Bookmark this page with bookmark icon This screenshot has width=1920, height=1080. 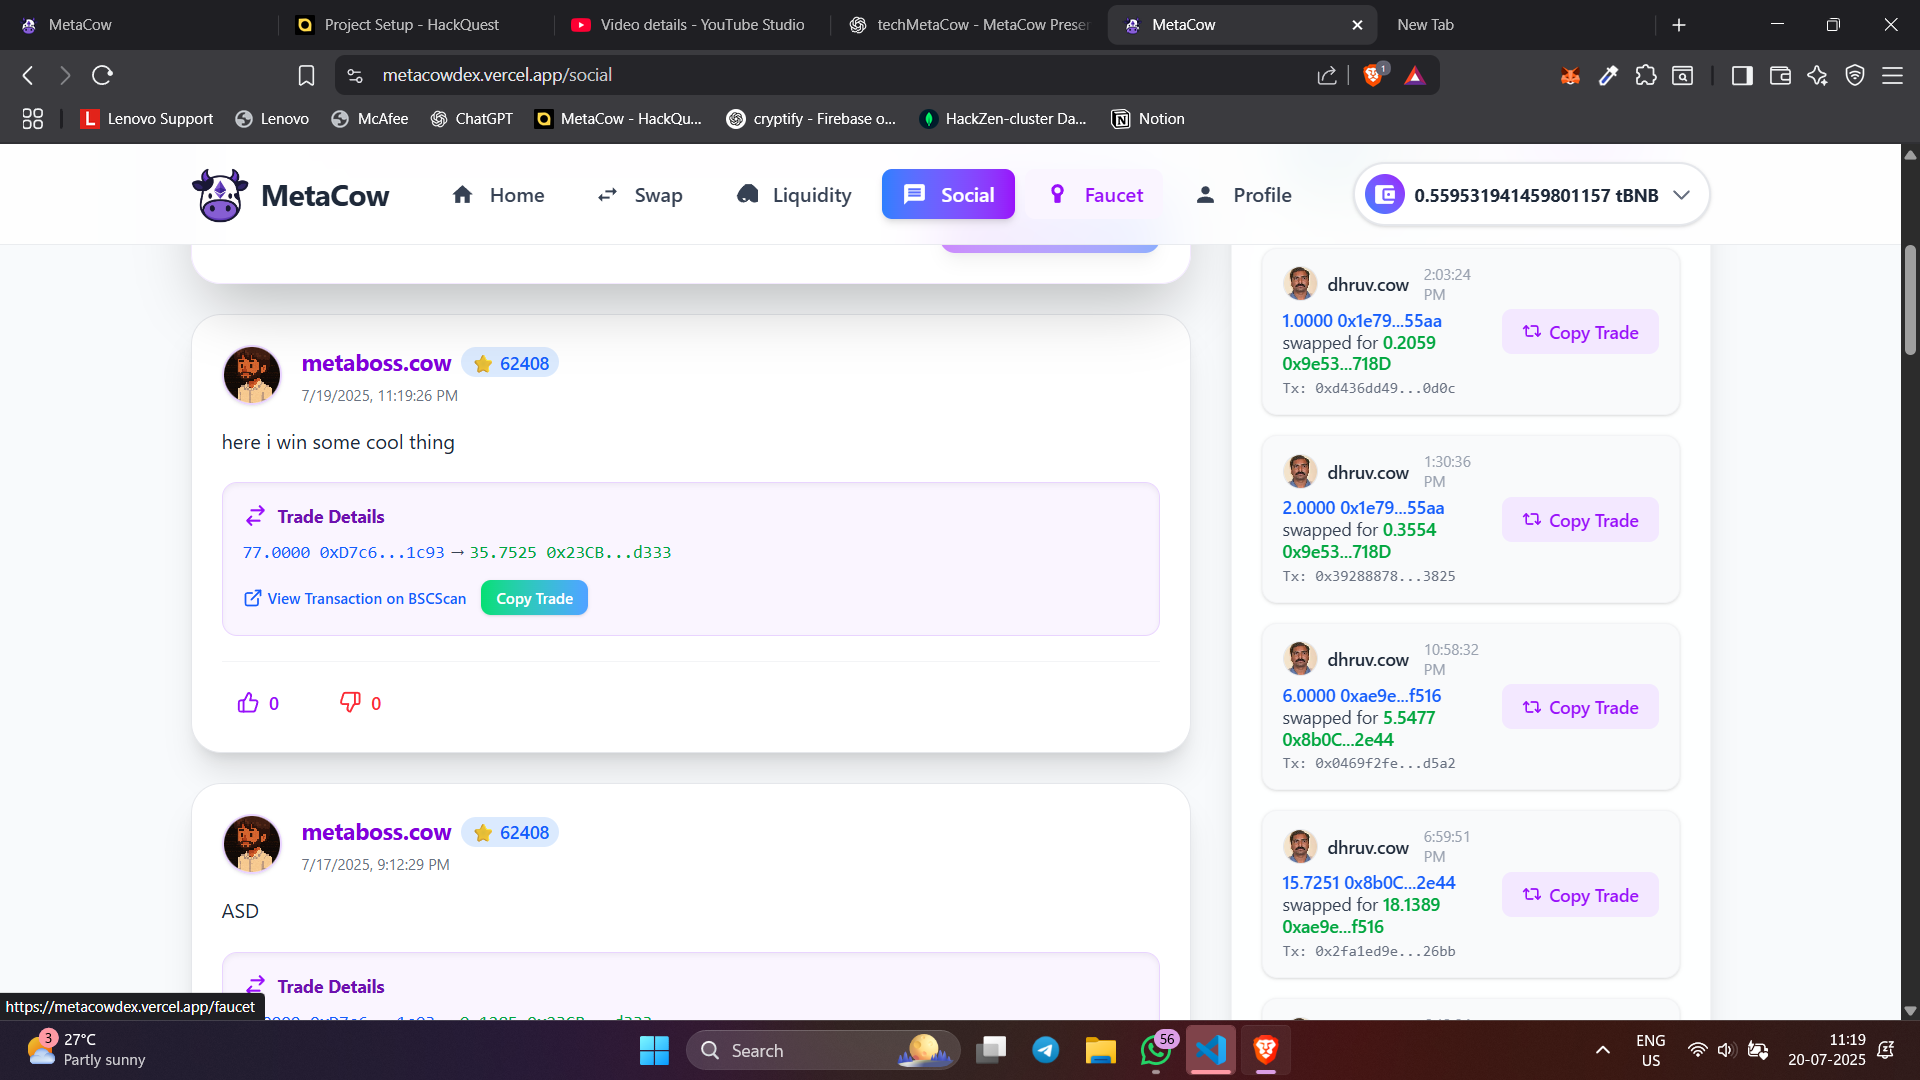306,75
